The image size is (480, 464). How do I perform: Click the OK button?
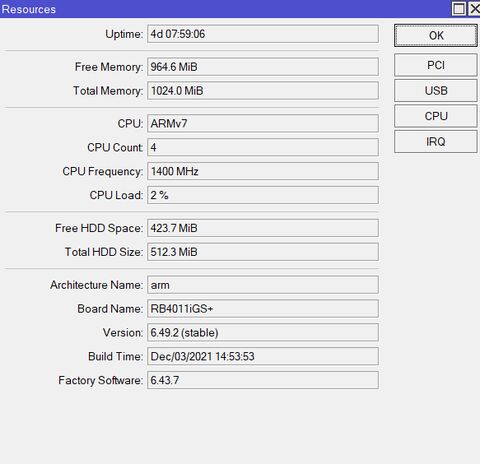click(x=436, y=35)
